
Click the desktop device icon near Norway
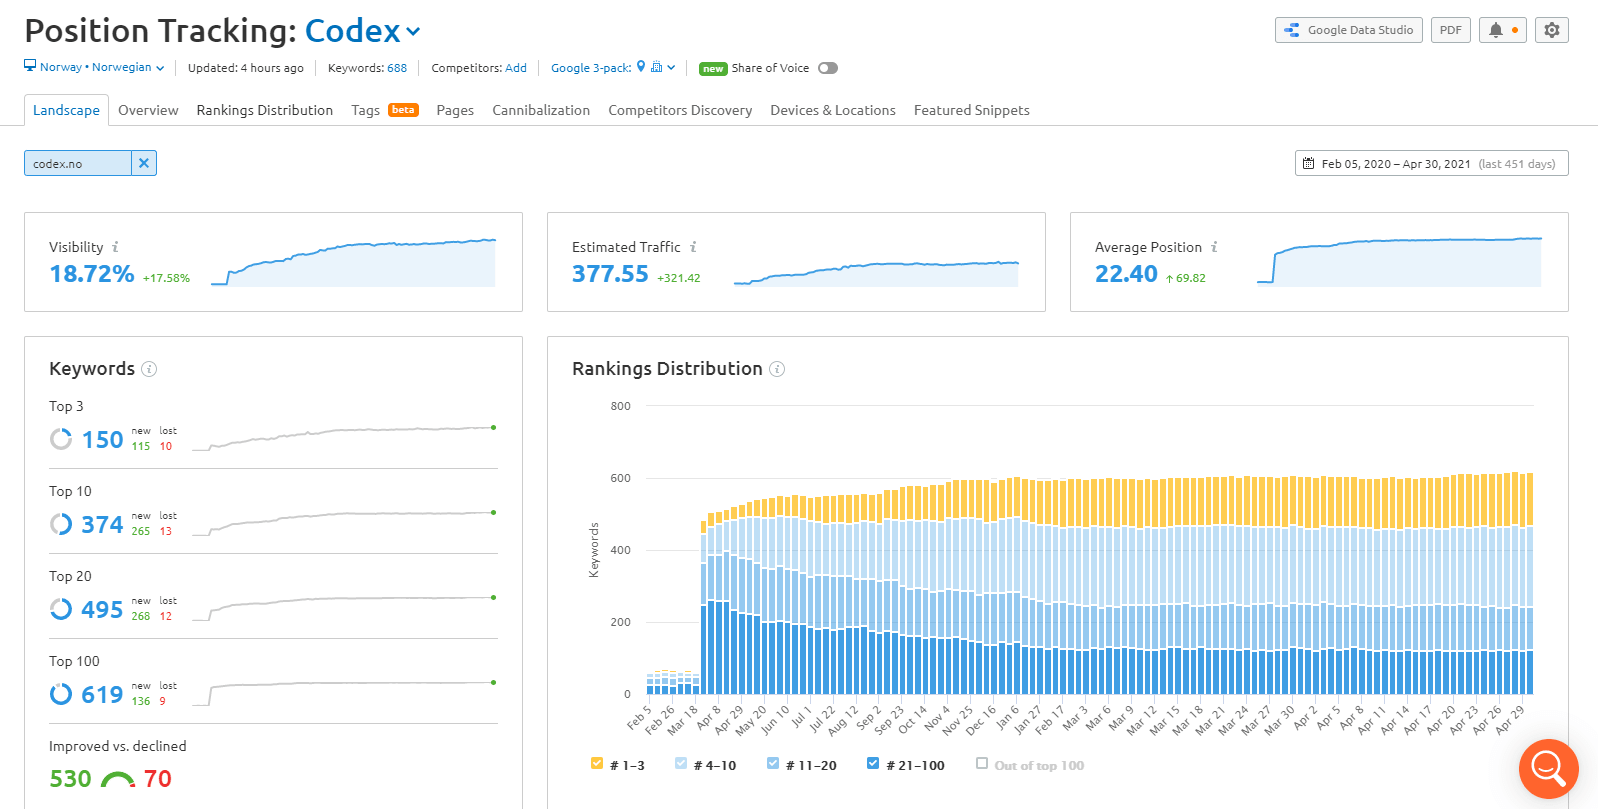coord(30,66)
